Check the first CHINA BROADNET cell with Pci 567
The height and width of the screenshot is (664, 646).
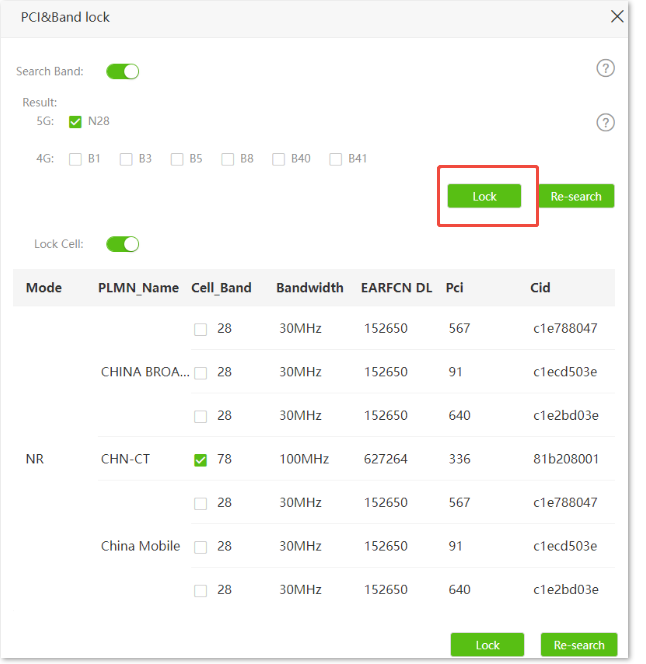[201, 329]
